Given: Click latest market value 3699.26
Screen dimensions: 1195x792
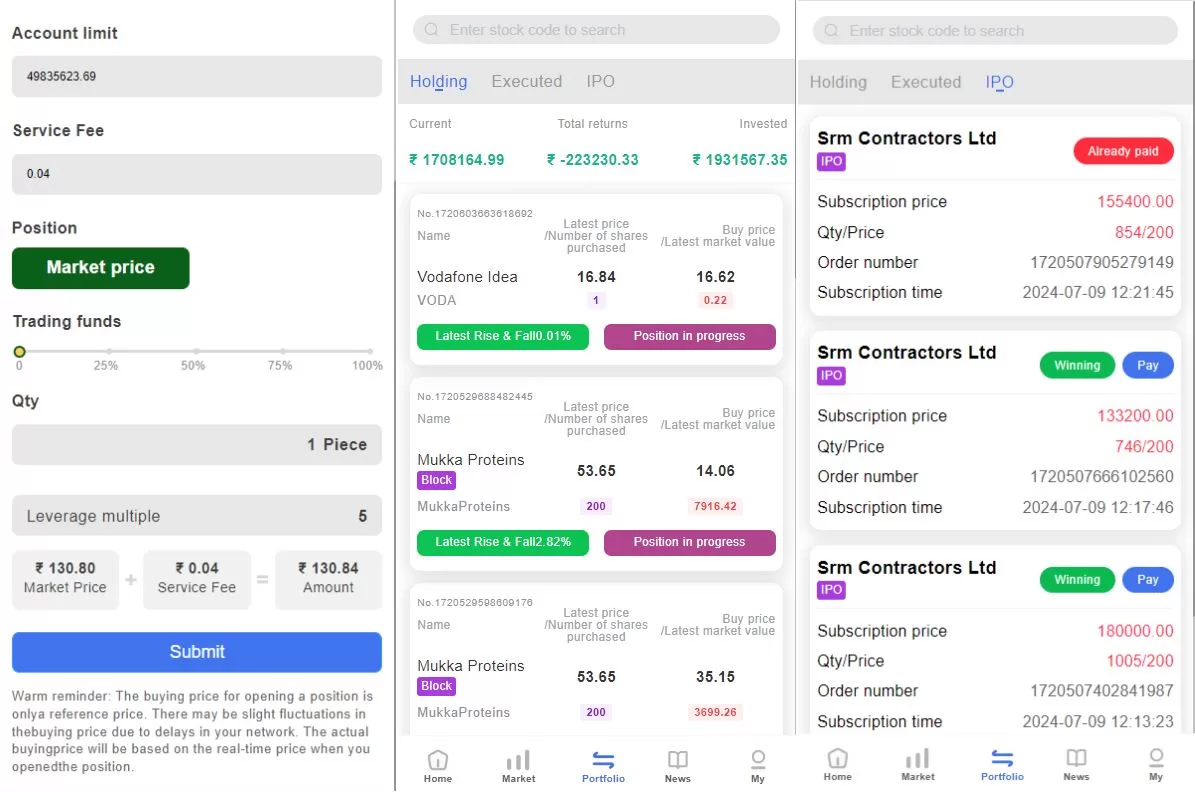Looking at the screenshot, I should pos(715,712).
